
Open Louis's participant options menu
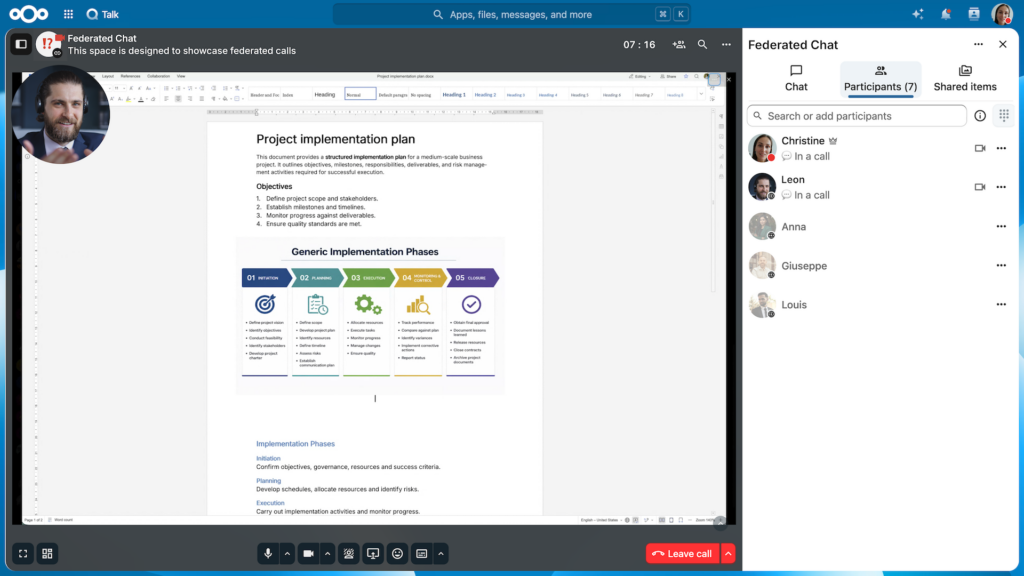(1001, 304)
